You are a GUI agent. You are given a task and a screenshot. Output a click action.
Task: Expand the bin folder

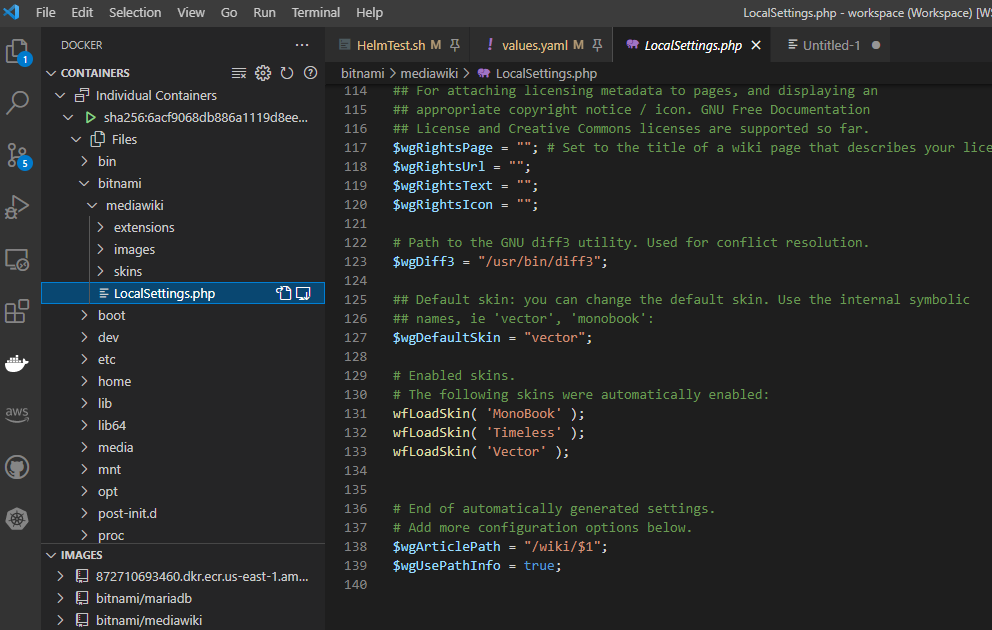click(x=84, y=161)
